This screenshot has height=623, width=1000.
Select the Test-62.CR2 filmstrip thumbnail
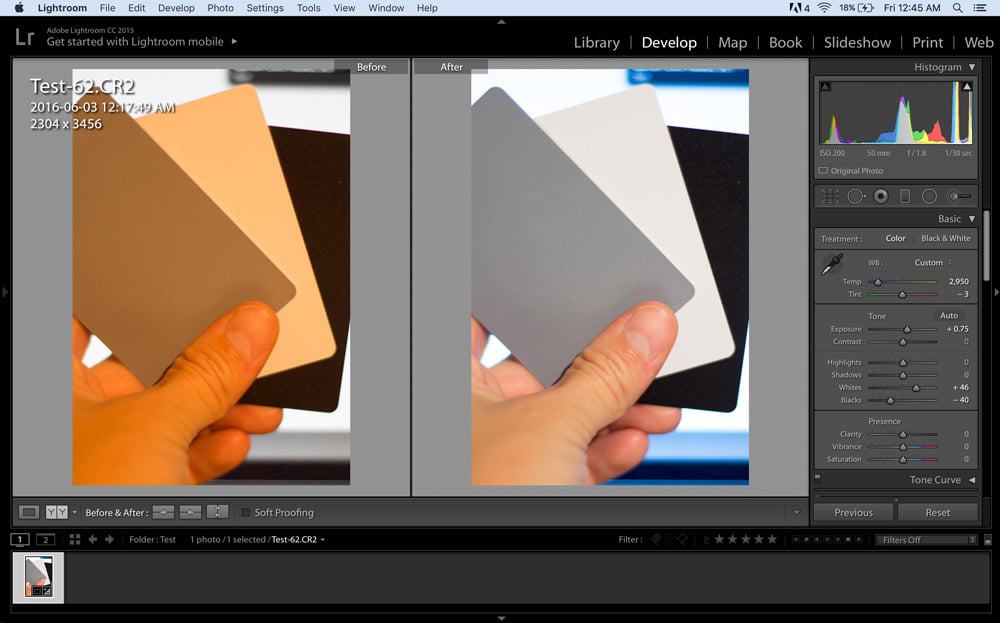point(41,577)
